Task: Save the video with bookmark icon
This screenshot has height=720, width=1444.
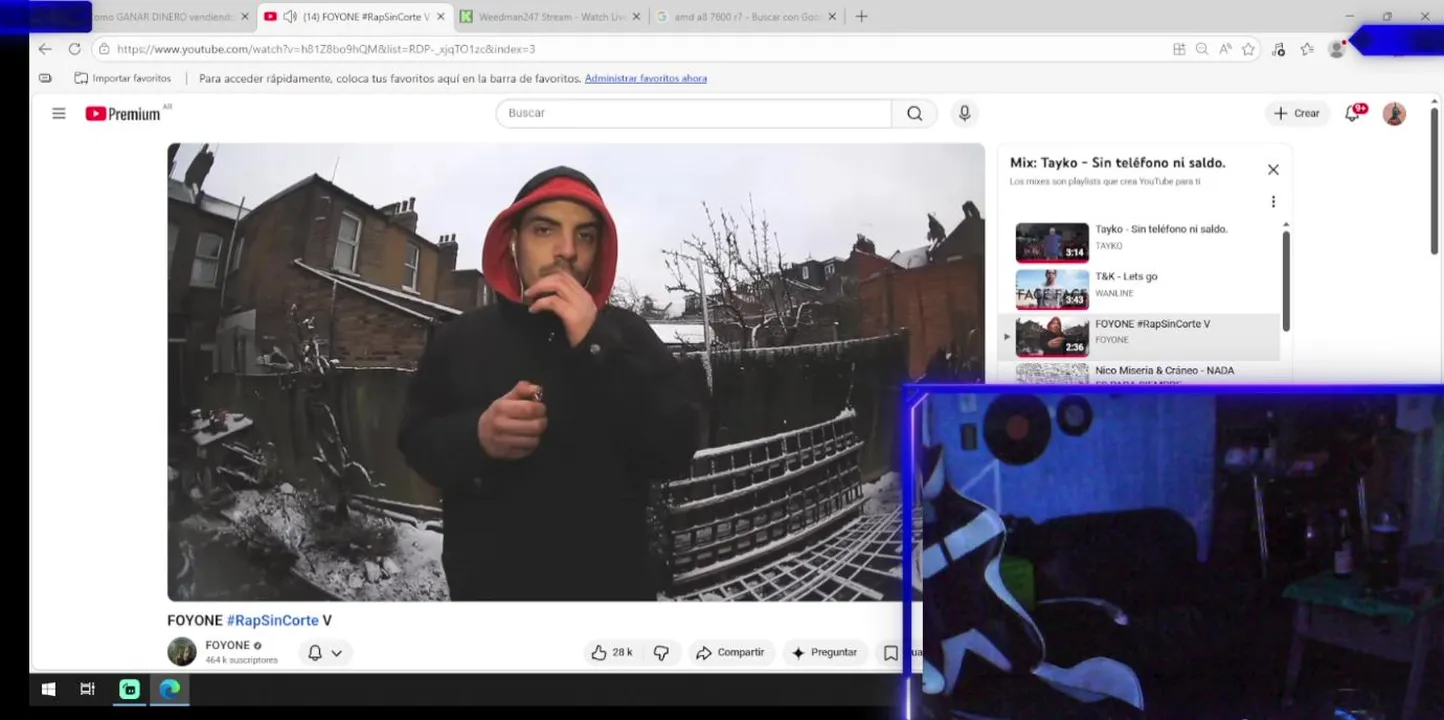Action: pyautogui.click(x=890, y=653)
